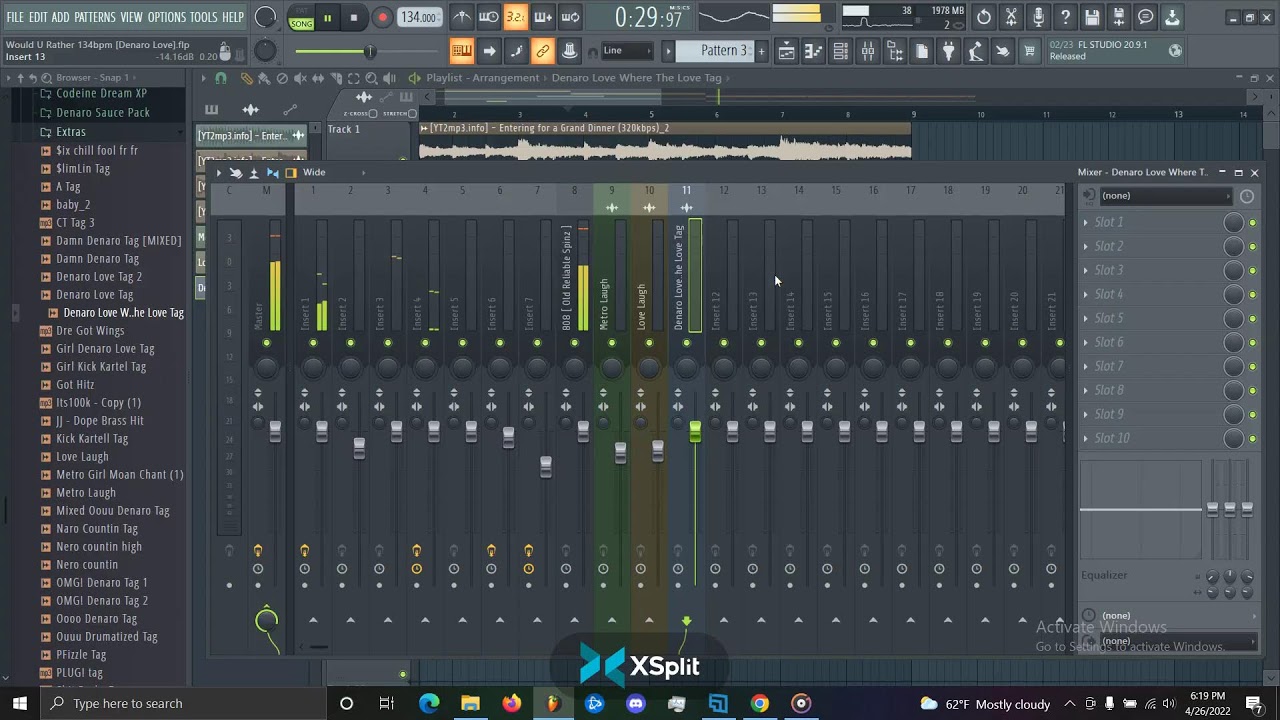Open the Channel rack view icon
Image resolution: width=1280 pixels, height=720 pixels.
coord(840,51)
